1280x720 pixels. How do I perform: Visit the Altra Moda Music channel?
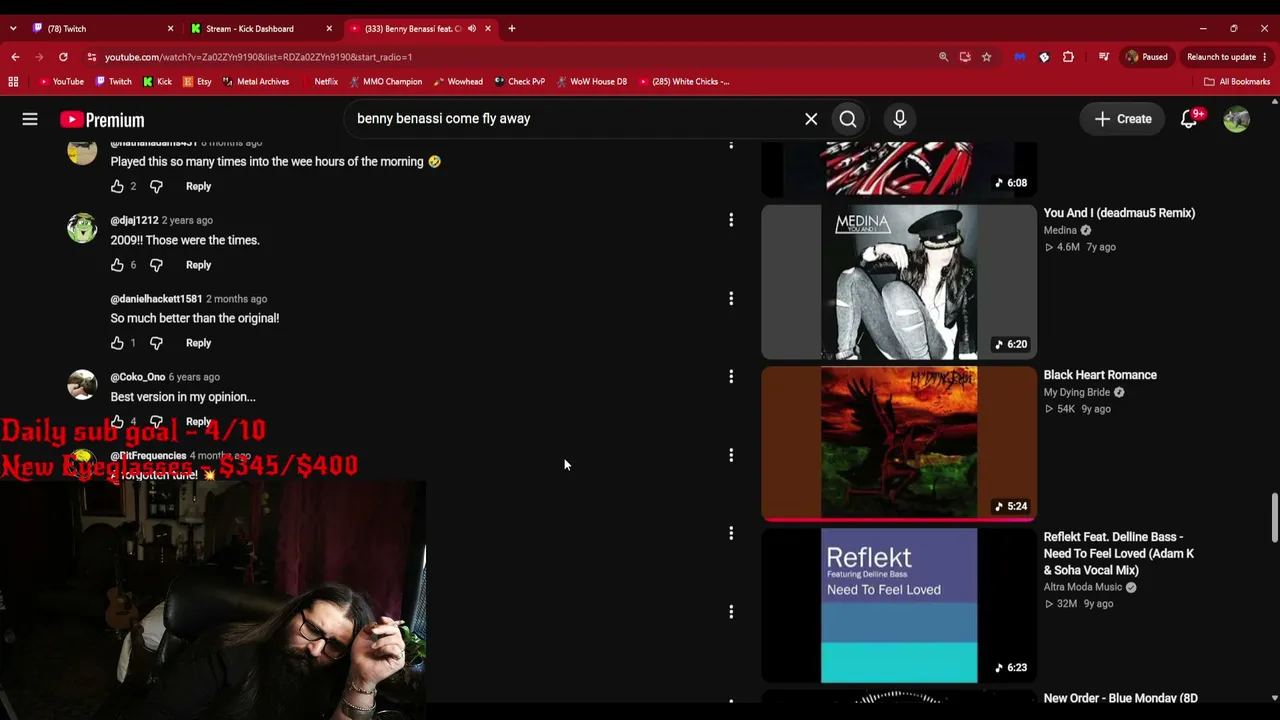pos(1083,587)
